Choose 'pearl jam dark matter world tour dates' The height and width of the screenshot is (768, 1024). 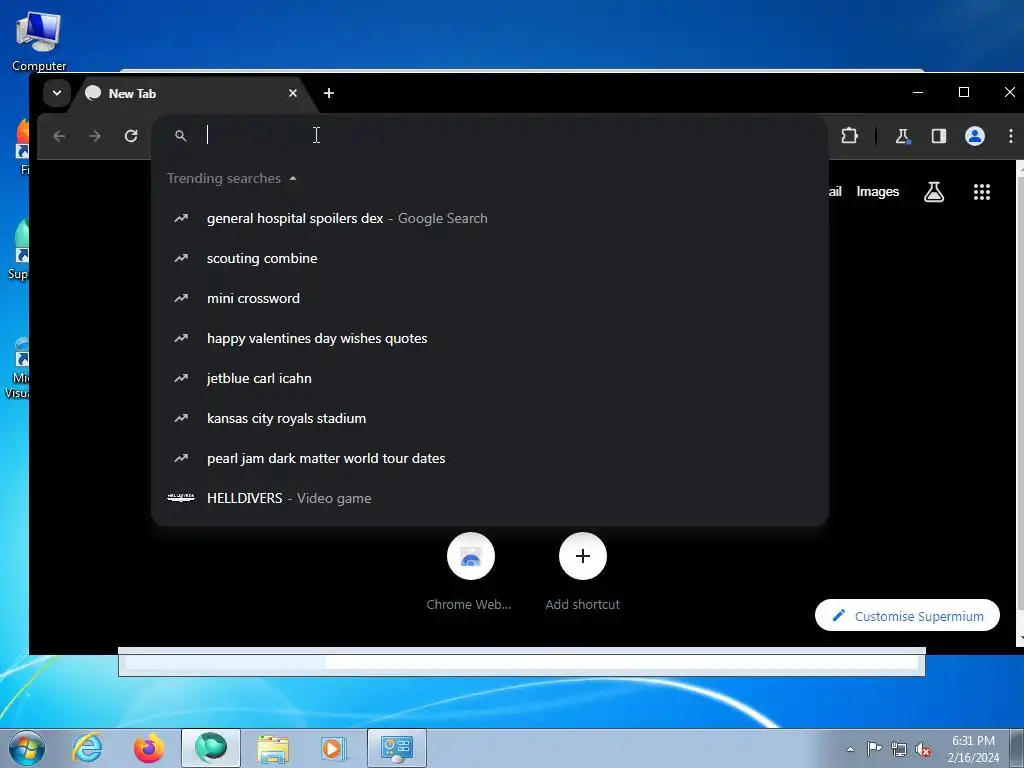coord(490,458)
